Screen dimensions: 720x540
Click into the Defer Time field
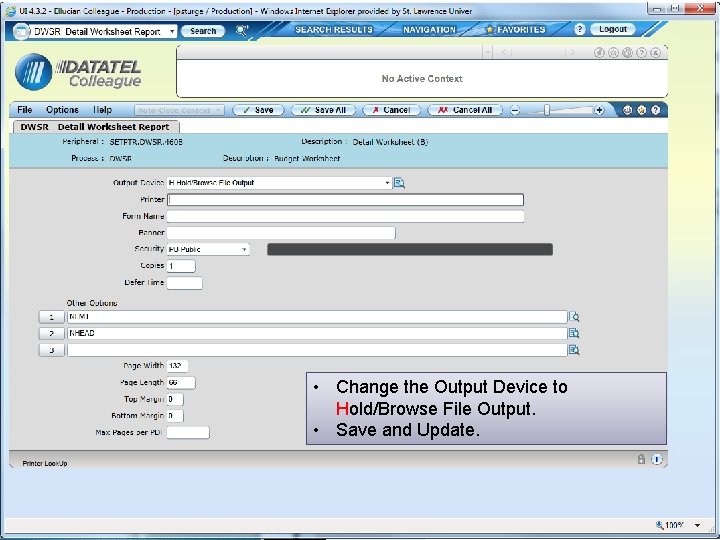point(185,283)
